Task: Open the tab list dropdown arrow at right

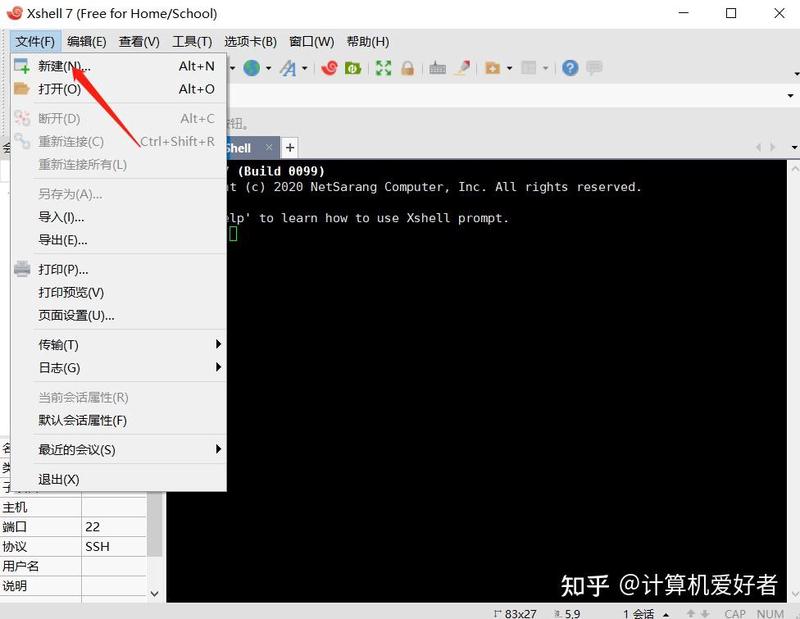Action: (794, 147)
